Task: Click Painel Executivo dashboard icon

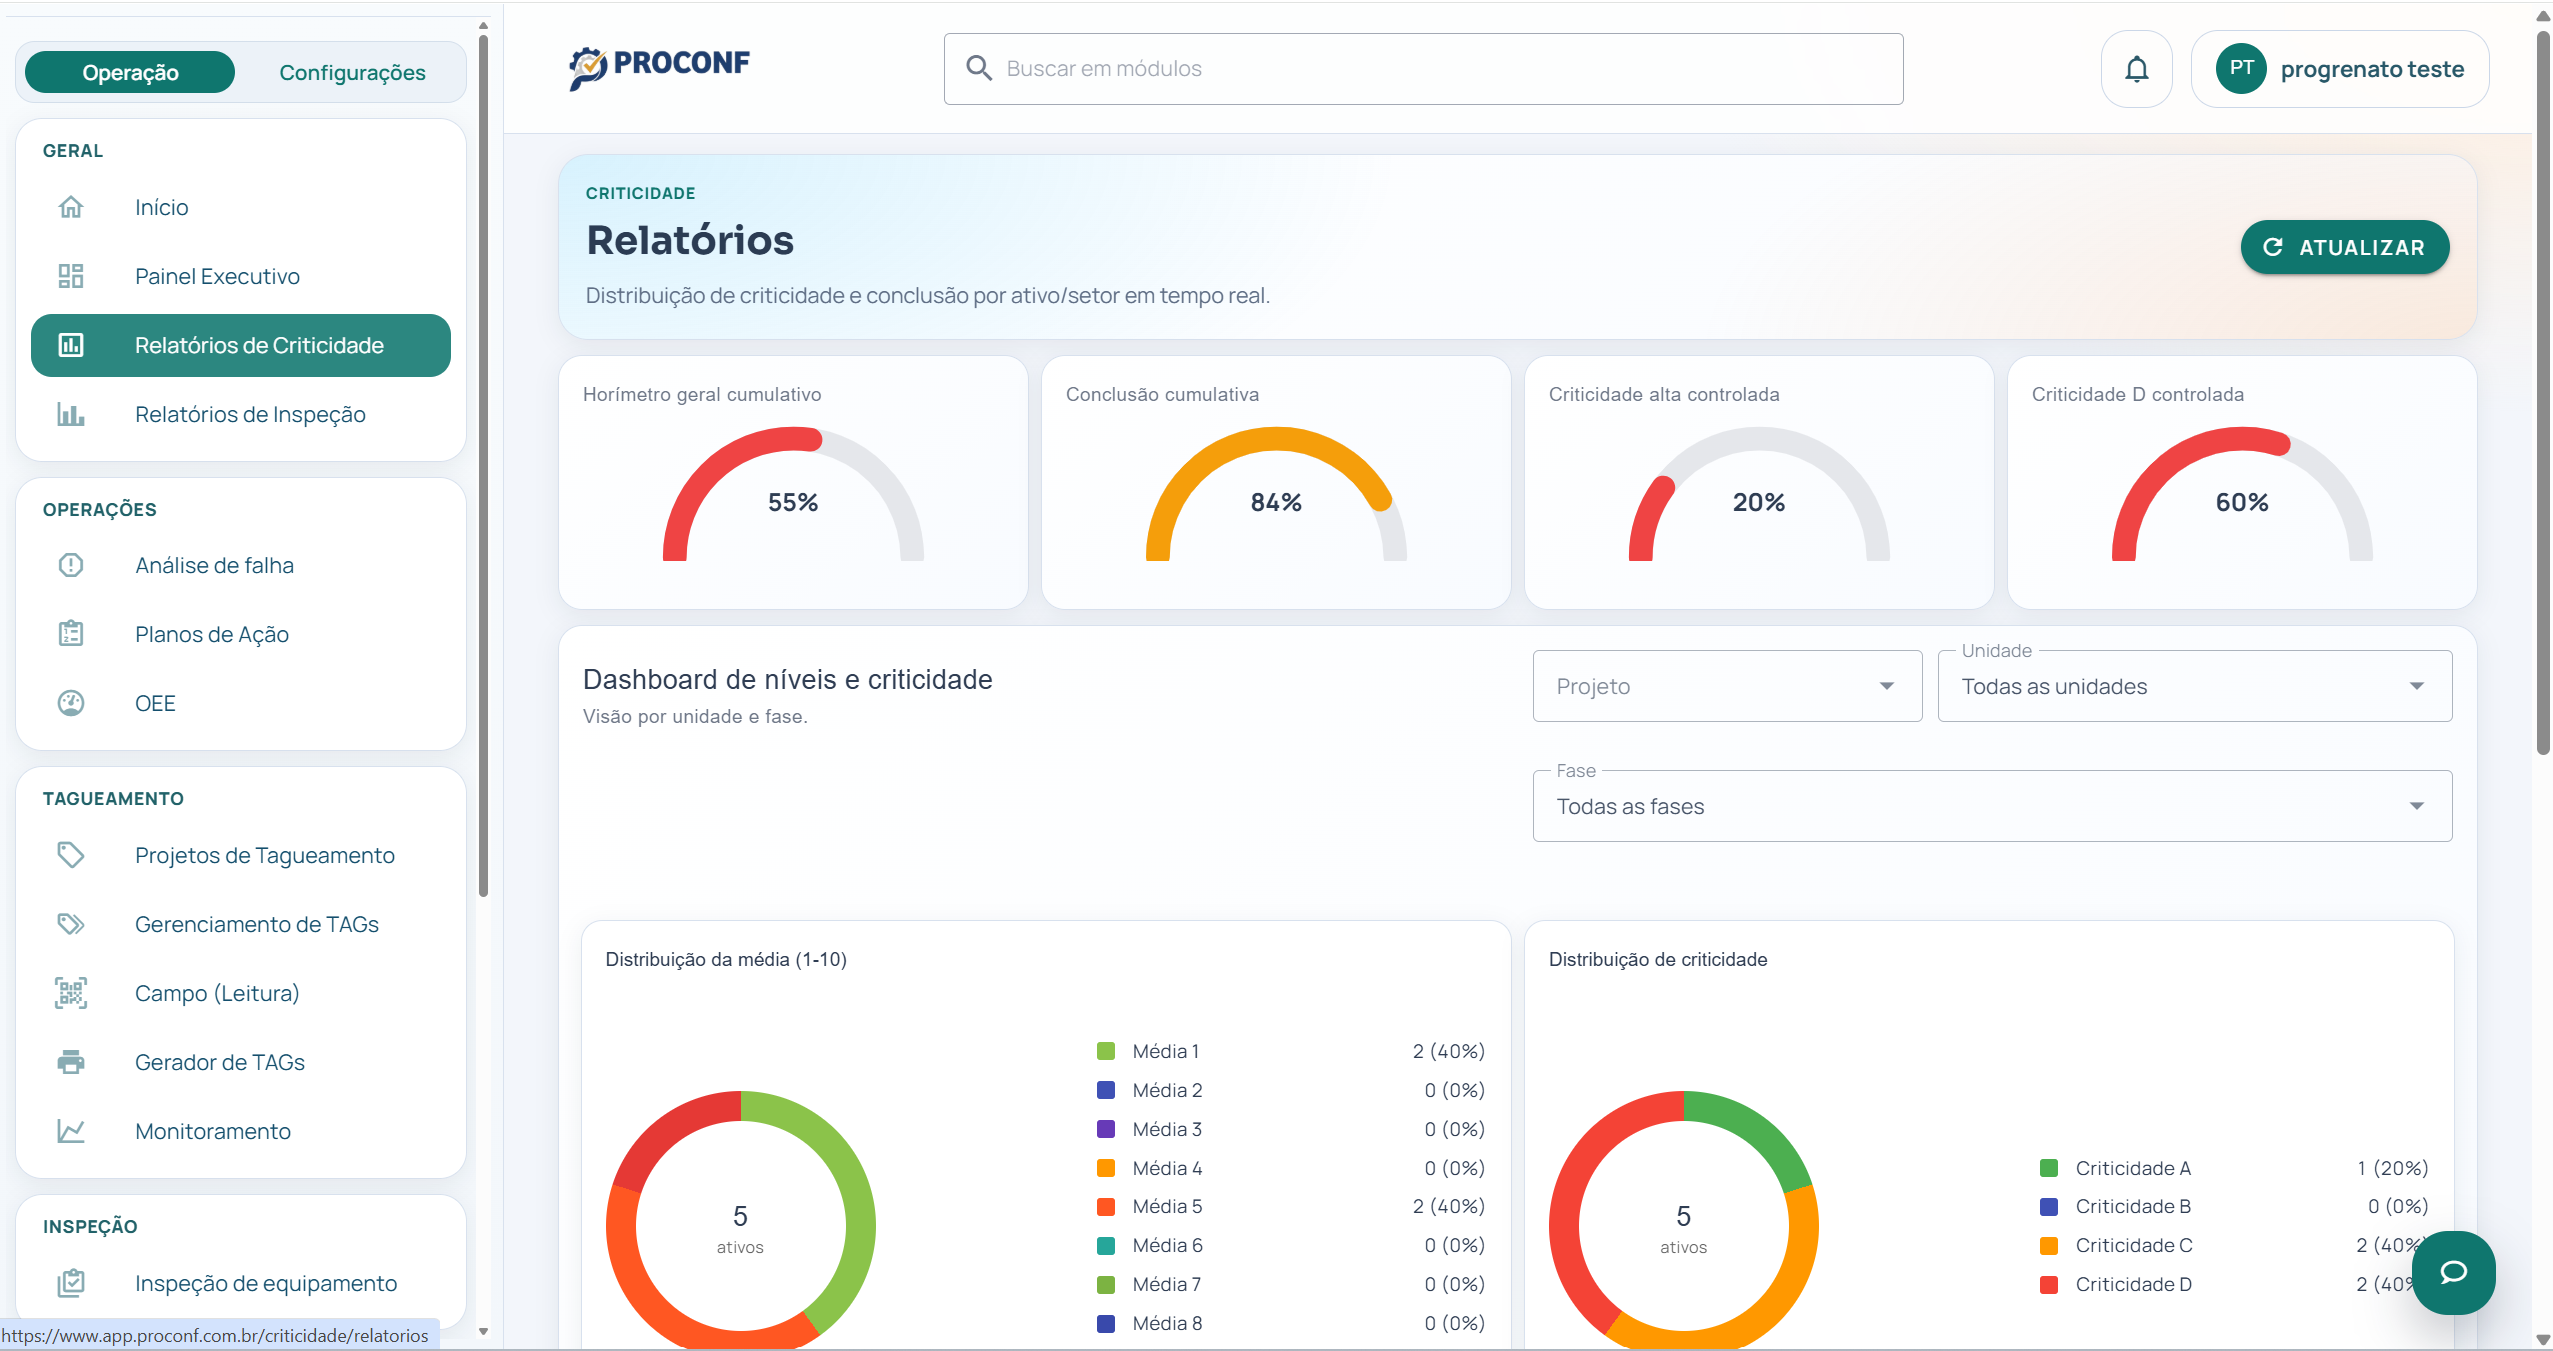Action: pyautogui.click(x=71, y=276)
